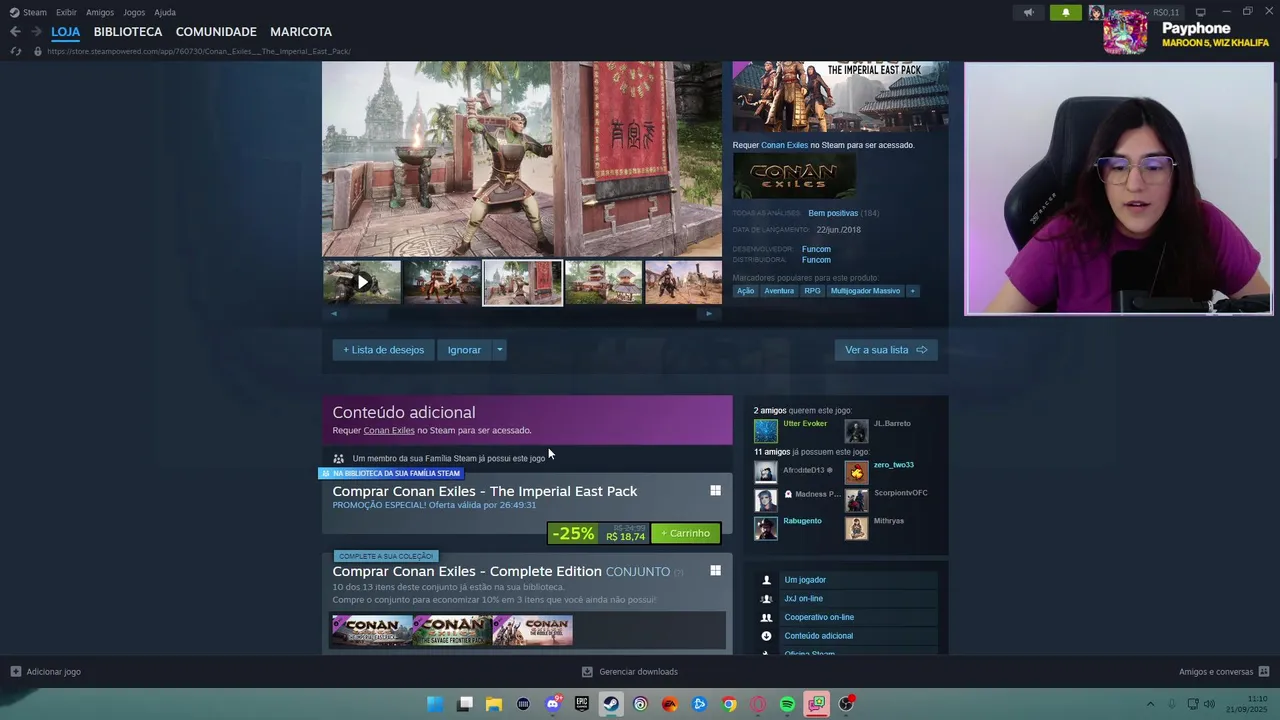The width and height of the screenshot is (1280, 720).
Task: Open Gerenciar downloads
Action: tap(630, 672)
